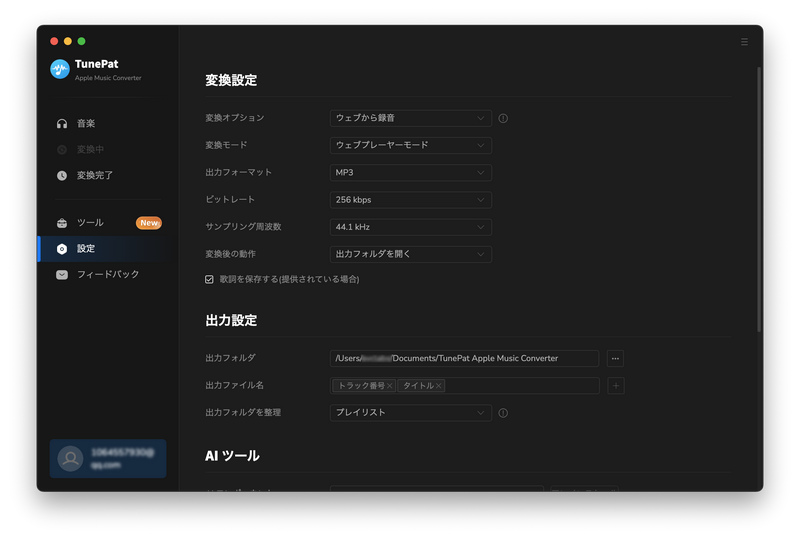Click the vertical scrollbar of settings

pos(759,199)
